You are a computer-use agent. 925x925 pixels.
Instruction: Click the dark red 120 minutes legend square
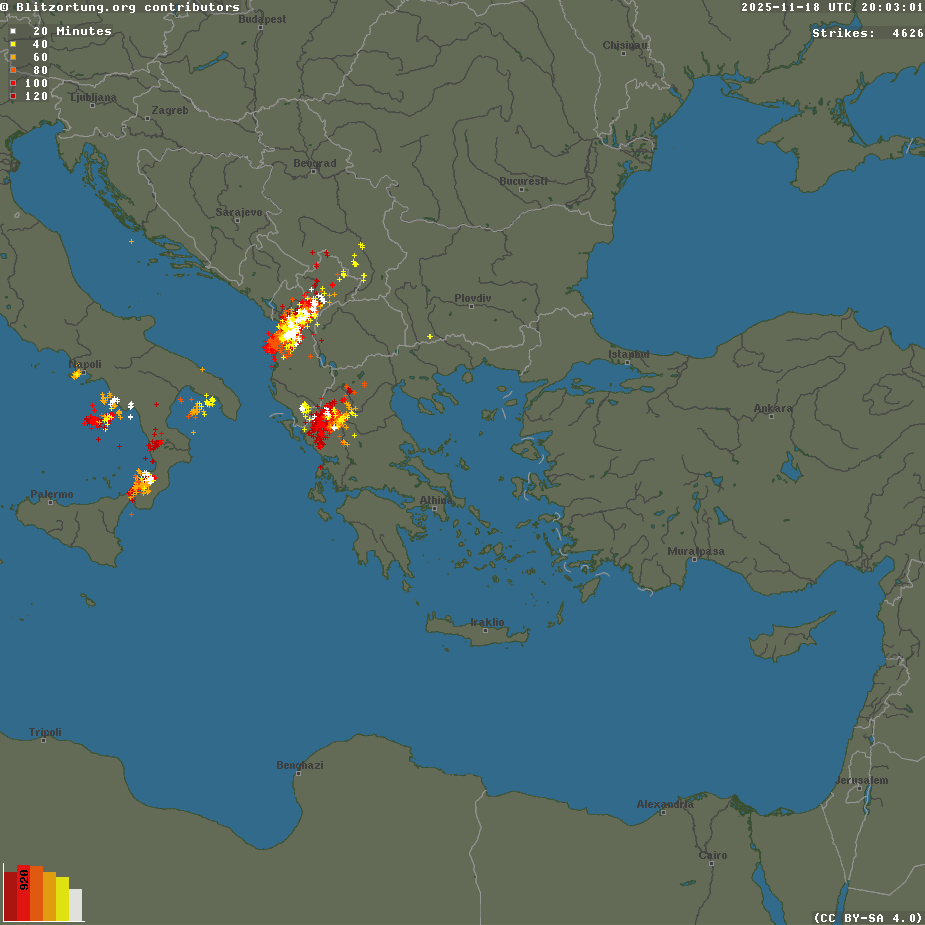pyautogui.click(x=13, y=97)
